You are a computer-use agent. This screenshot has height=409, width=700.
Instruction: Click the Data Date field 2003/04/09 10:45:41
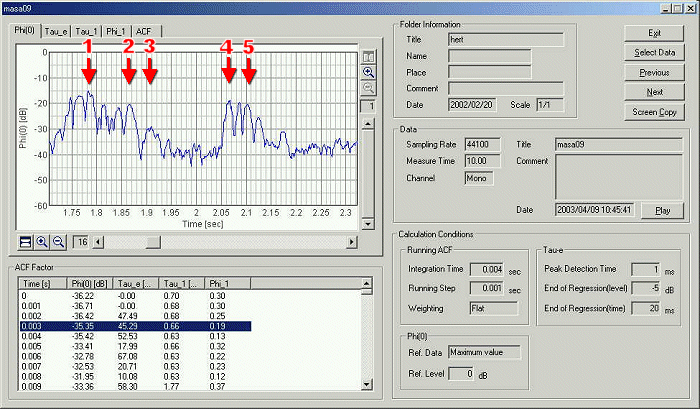coord(595,210)
